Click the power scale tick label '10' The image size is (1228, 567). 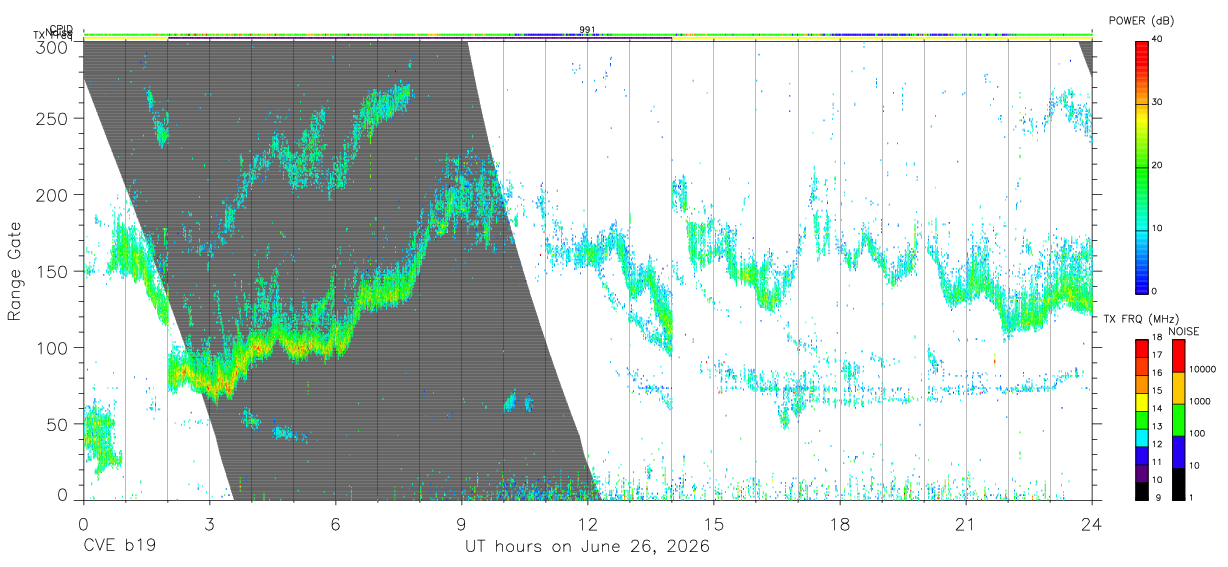coord(1158,229)
